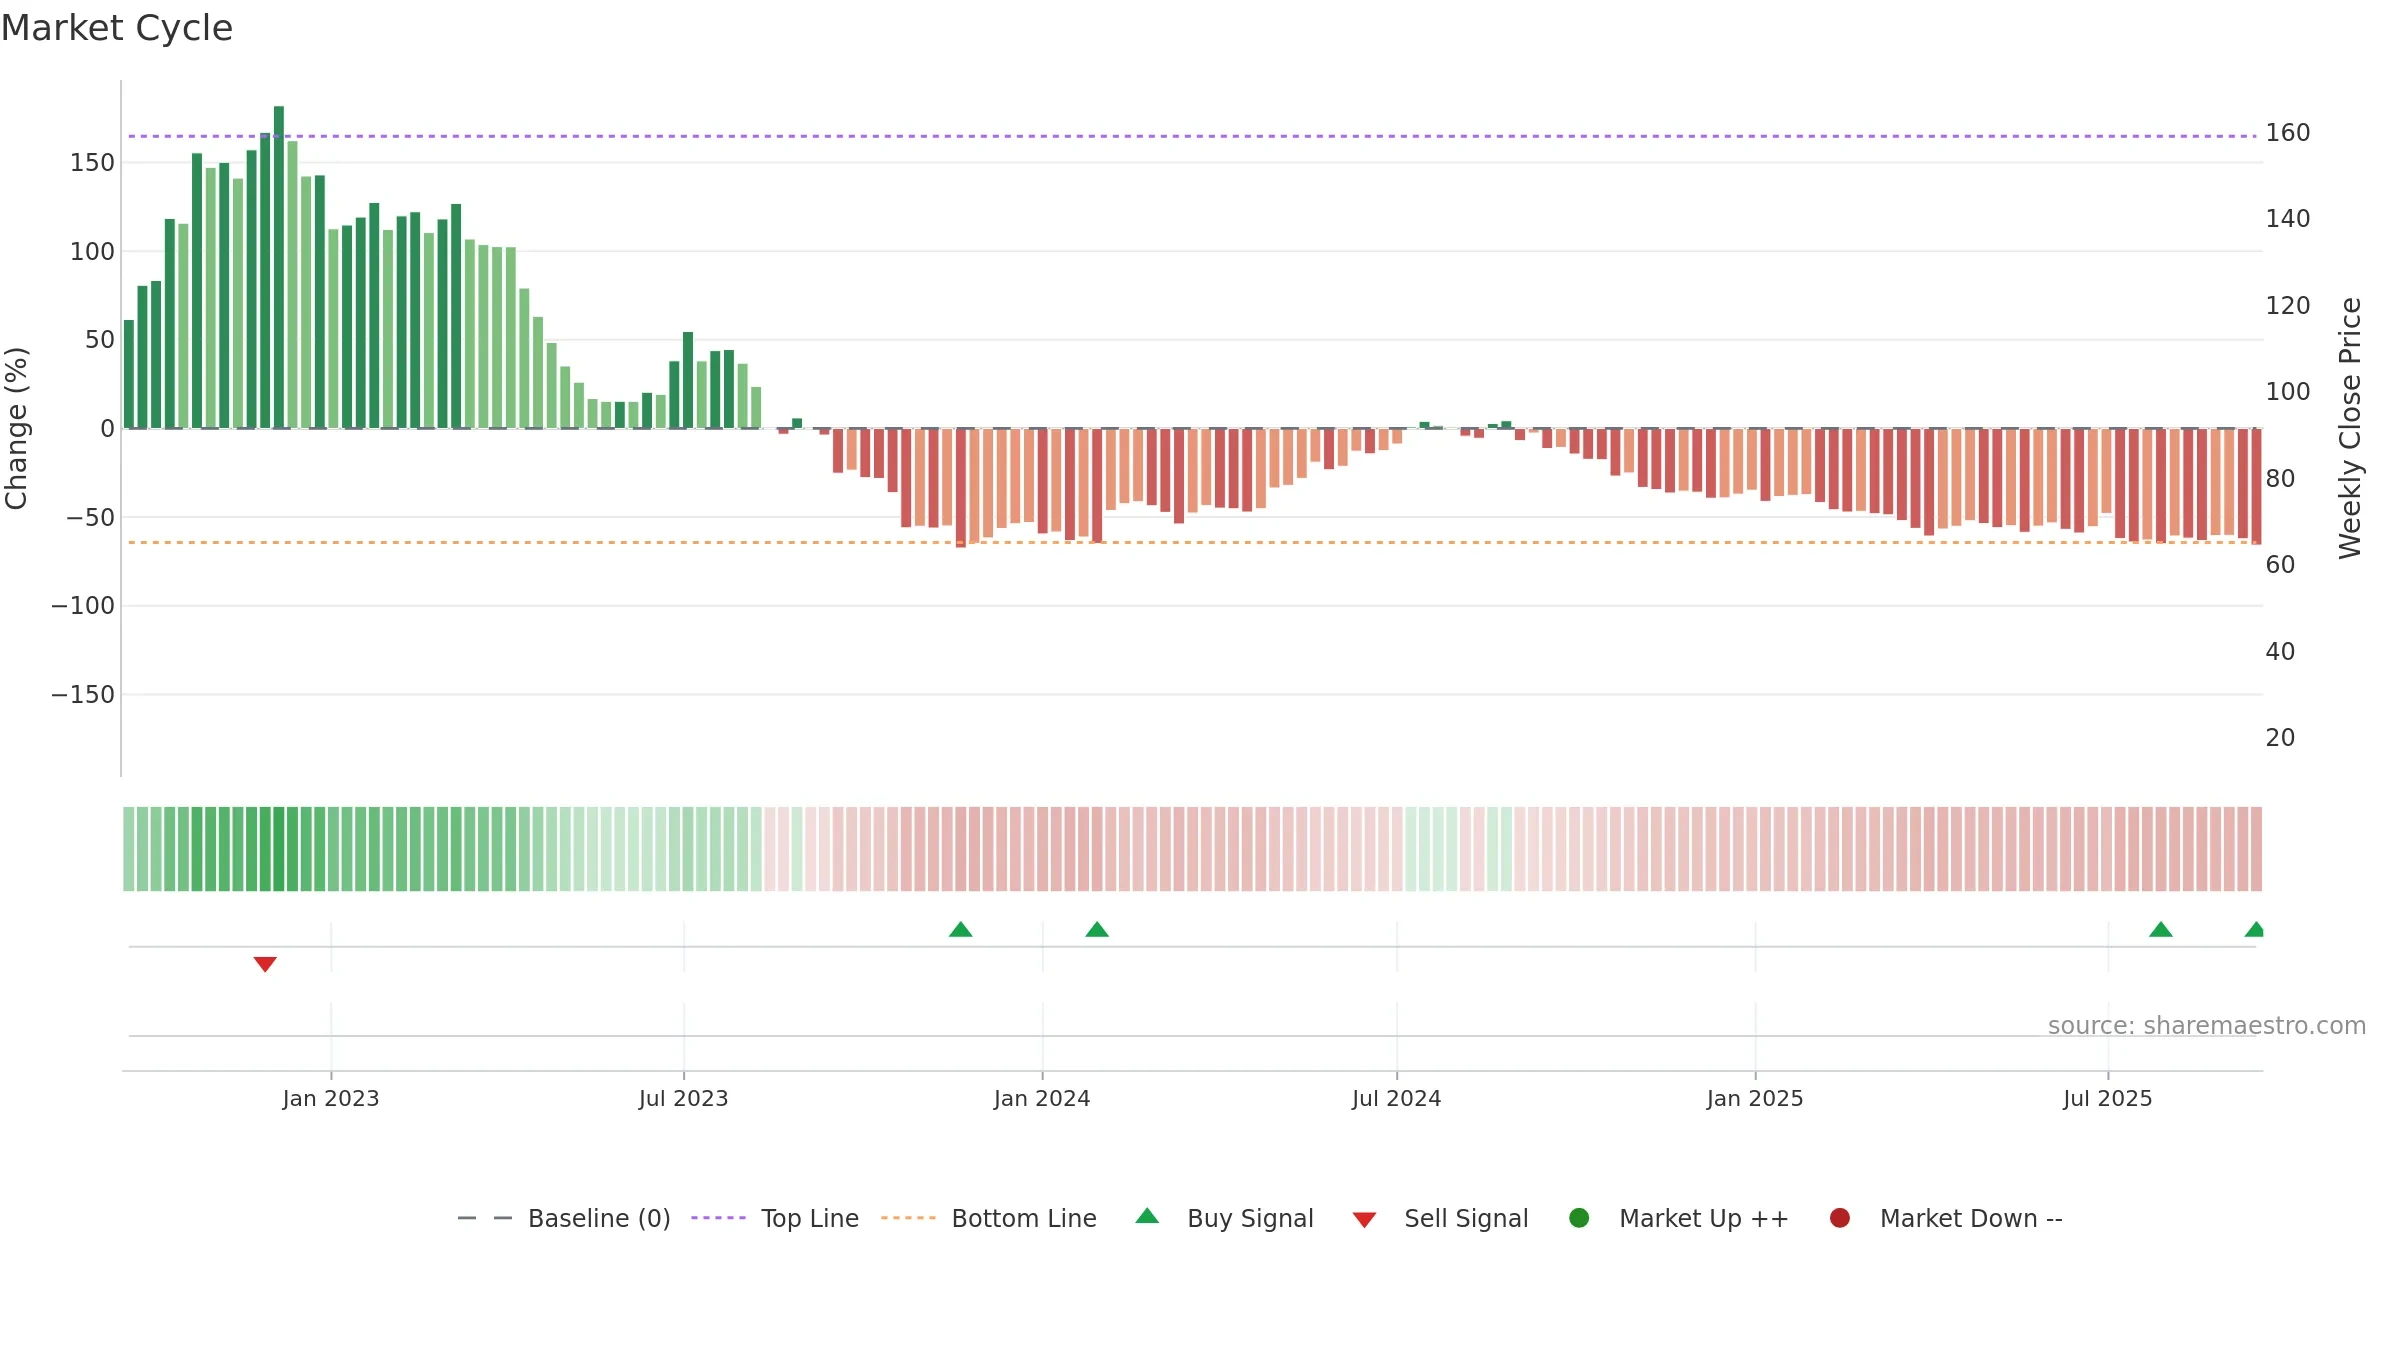The image size is (2400, 1350).
Task: Click the 150 tick on the left axis
Action: click(x=92, y=162)
